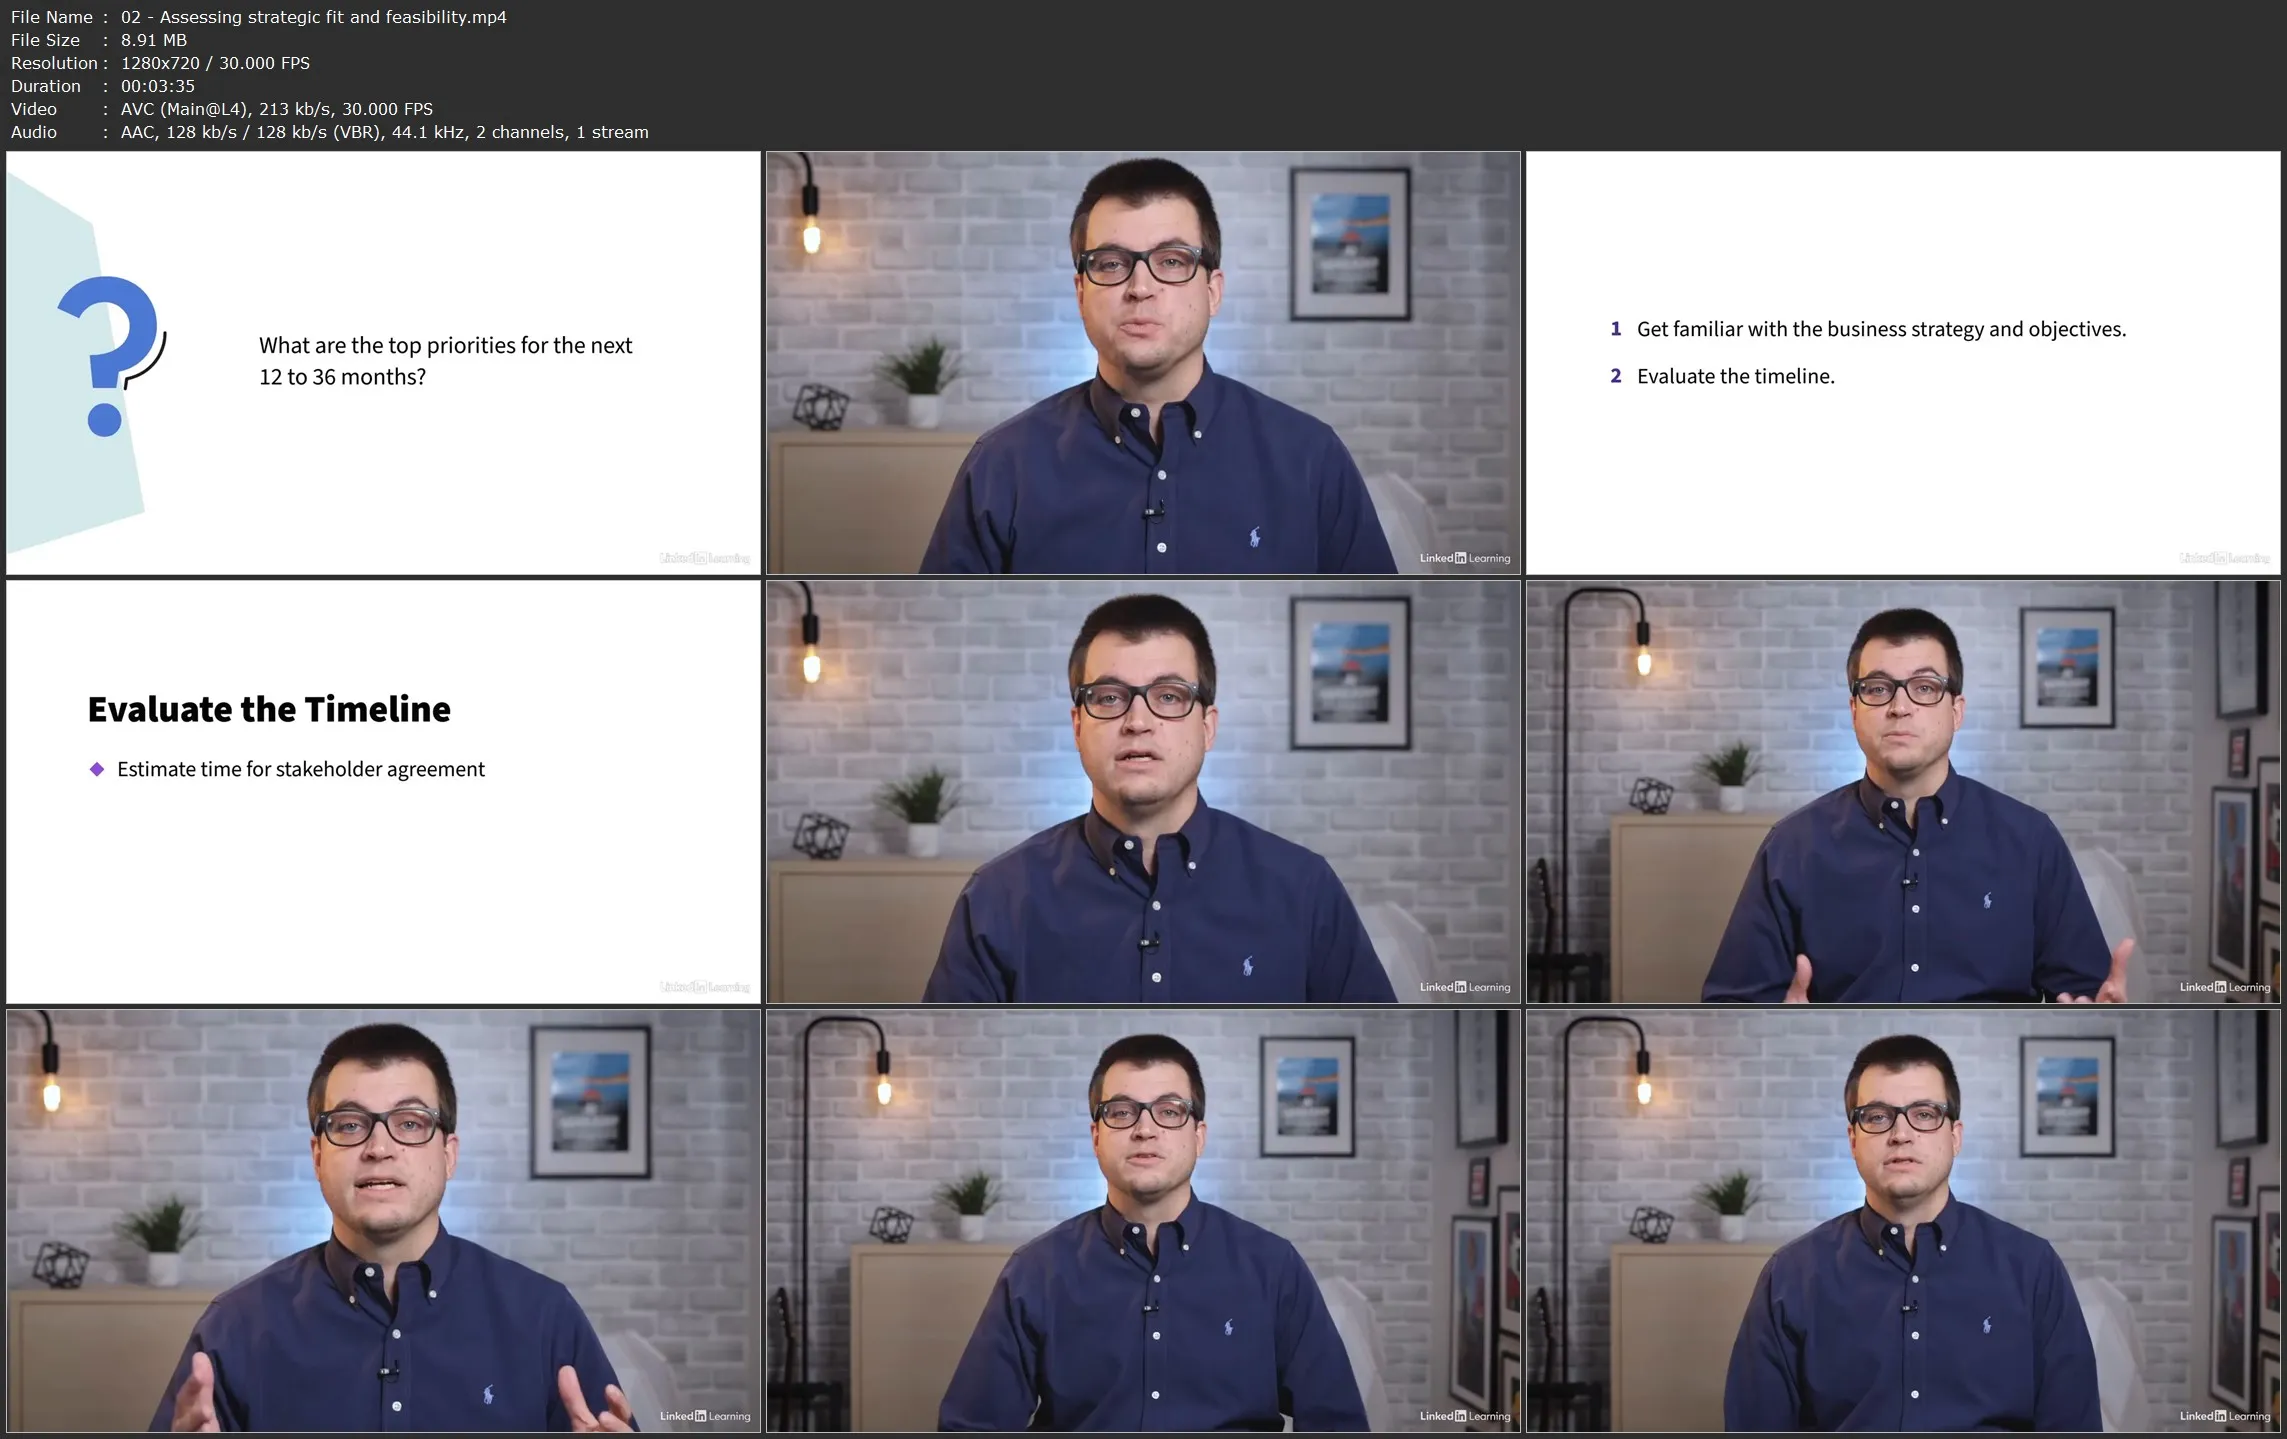
Task: Click the purple diamond bullet icon
Action: point(97,769)
